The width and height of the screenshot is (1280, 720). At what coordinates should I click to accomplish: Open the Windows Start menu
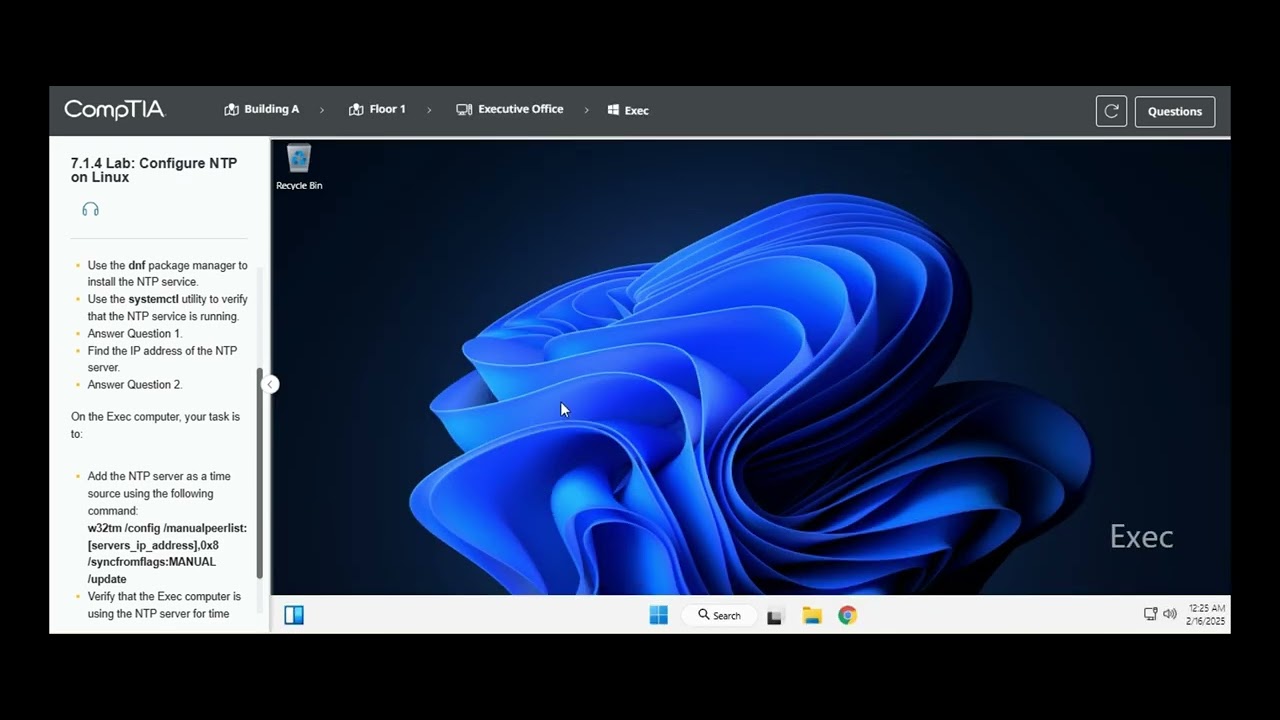pos(658,615)
